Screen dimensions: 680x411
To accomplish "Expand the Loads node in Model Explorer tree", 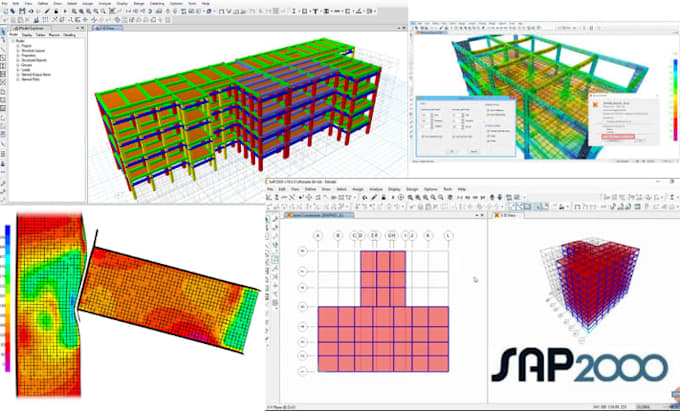I will [x=18, y=70].
